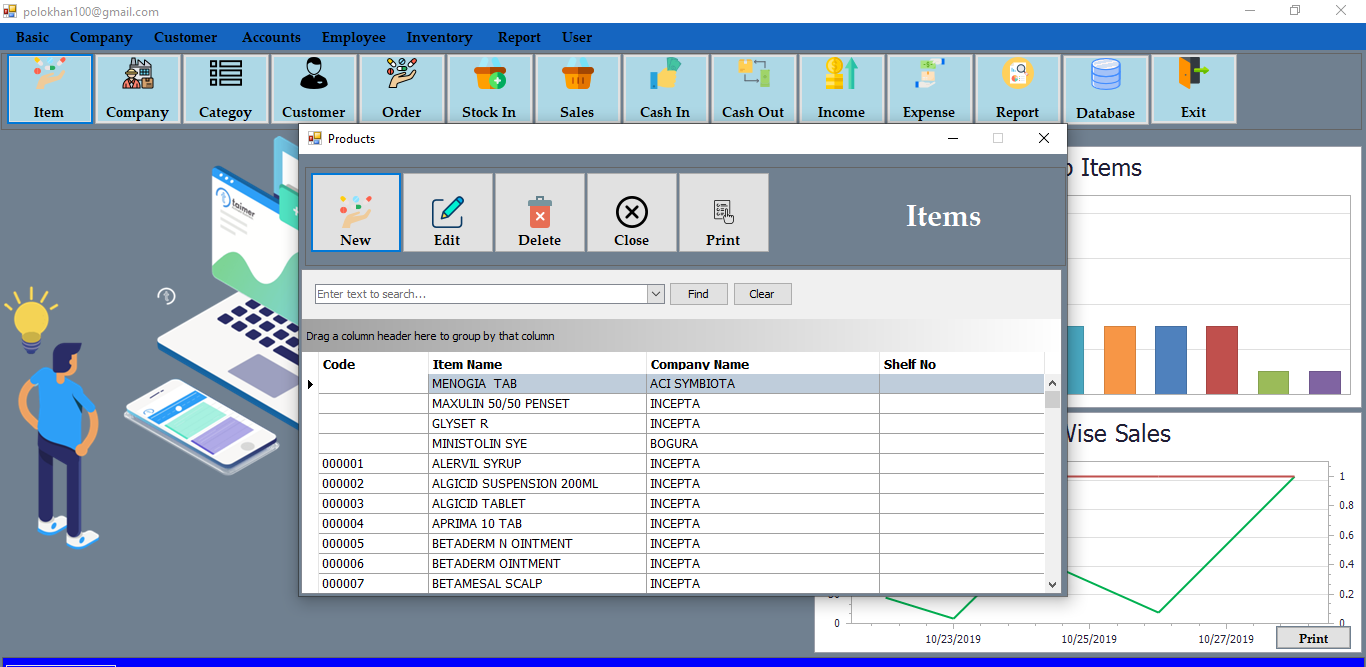1366x667 pixels.
Task: Select the MAXULIN 50/50 PENSET row
Action: click(x=681, y=404)
